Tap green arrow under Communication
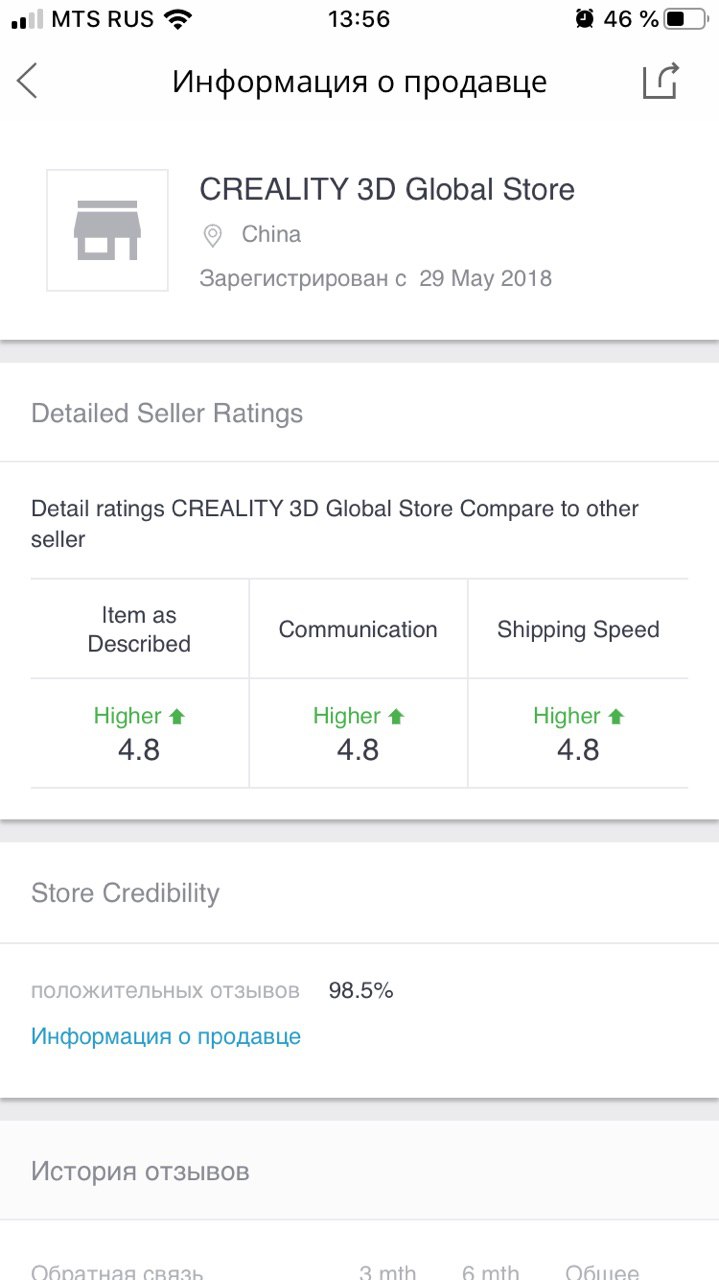This screenshot has width=719, height=1280. 396,716
